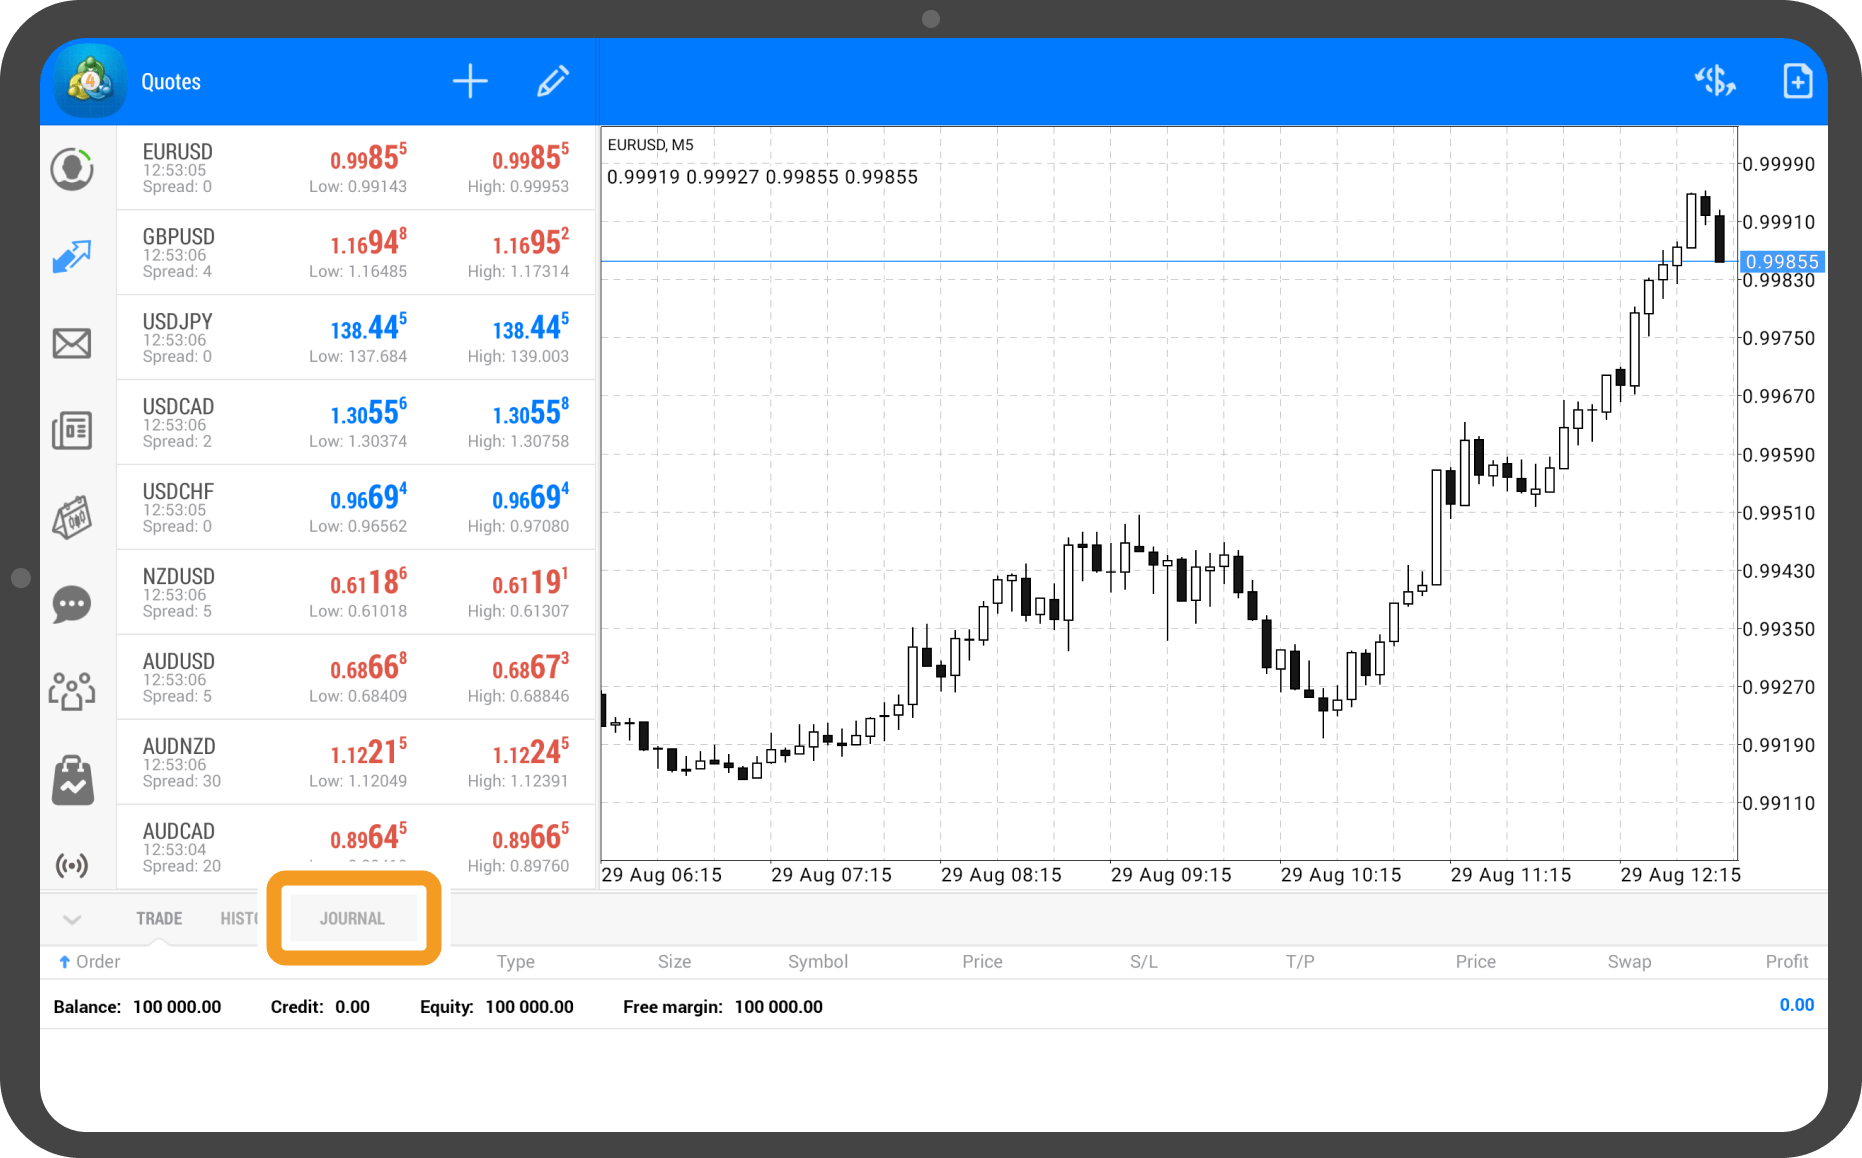
Task: Switch to the TRADE tab
Action: click(159, 919)
